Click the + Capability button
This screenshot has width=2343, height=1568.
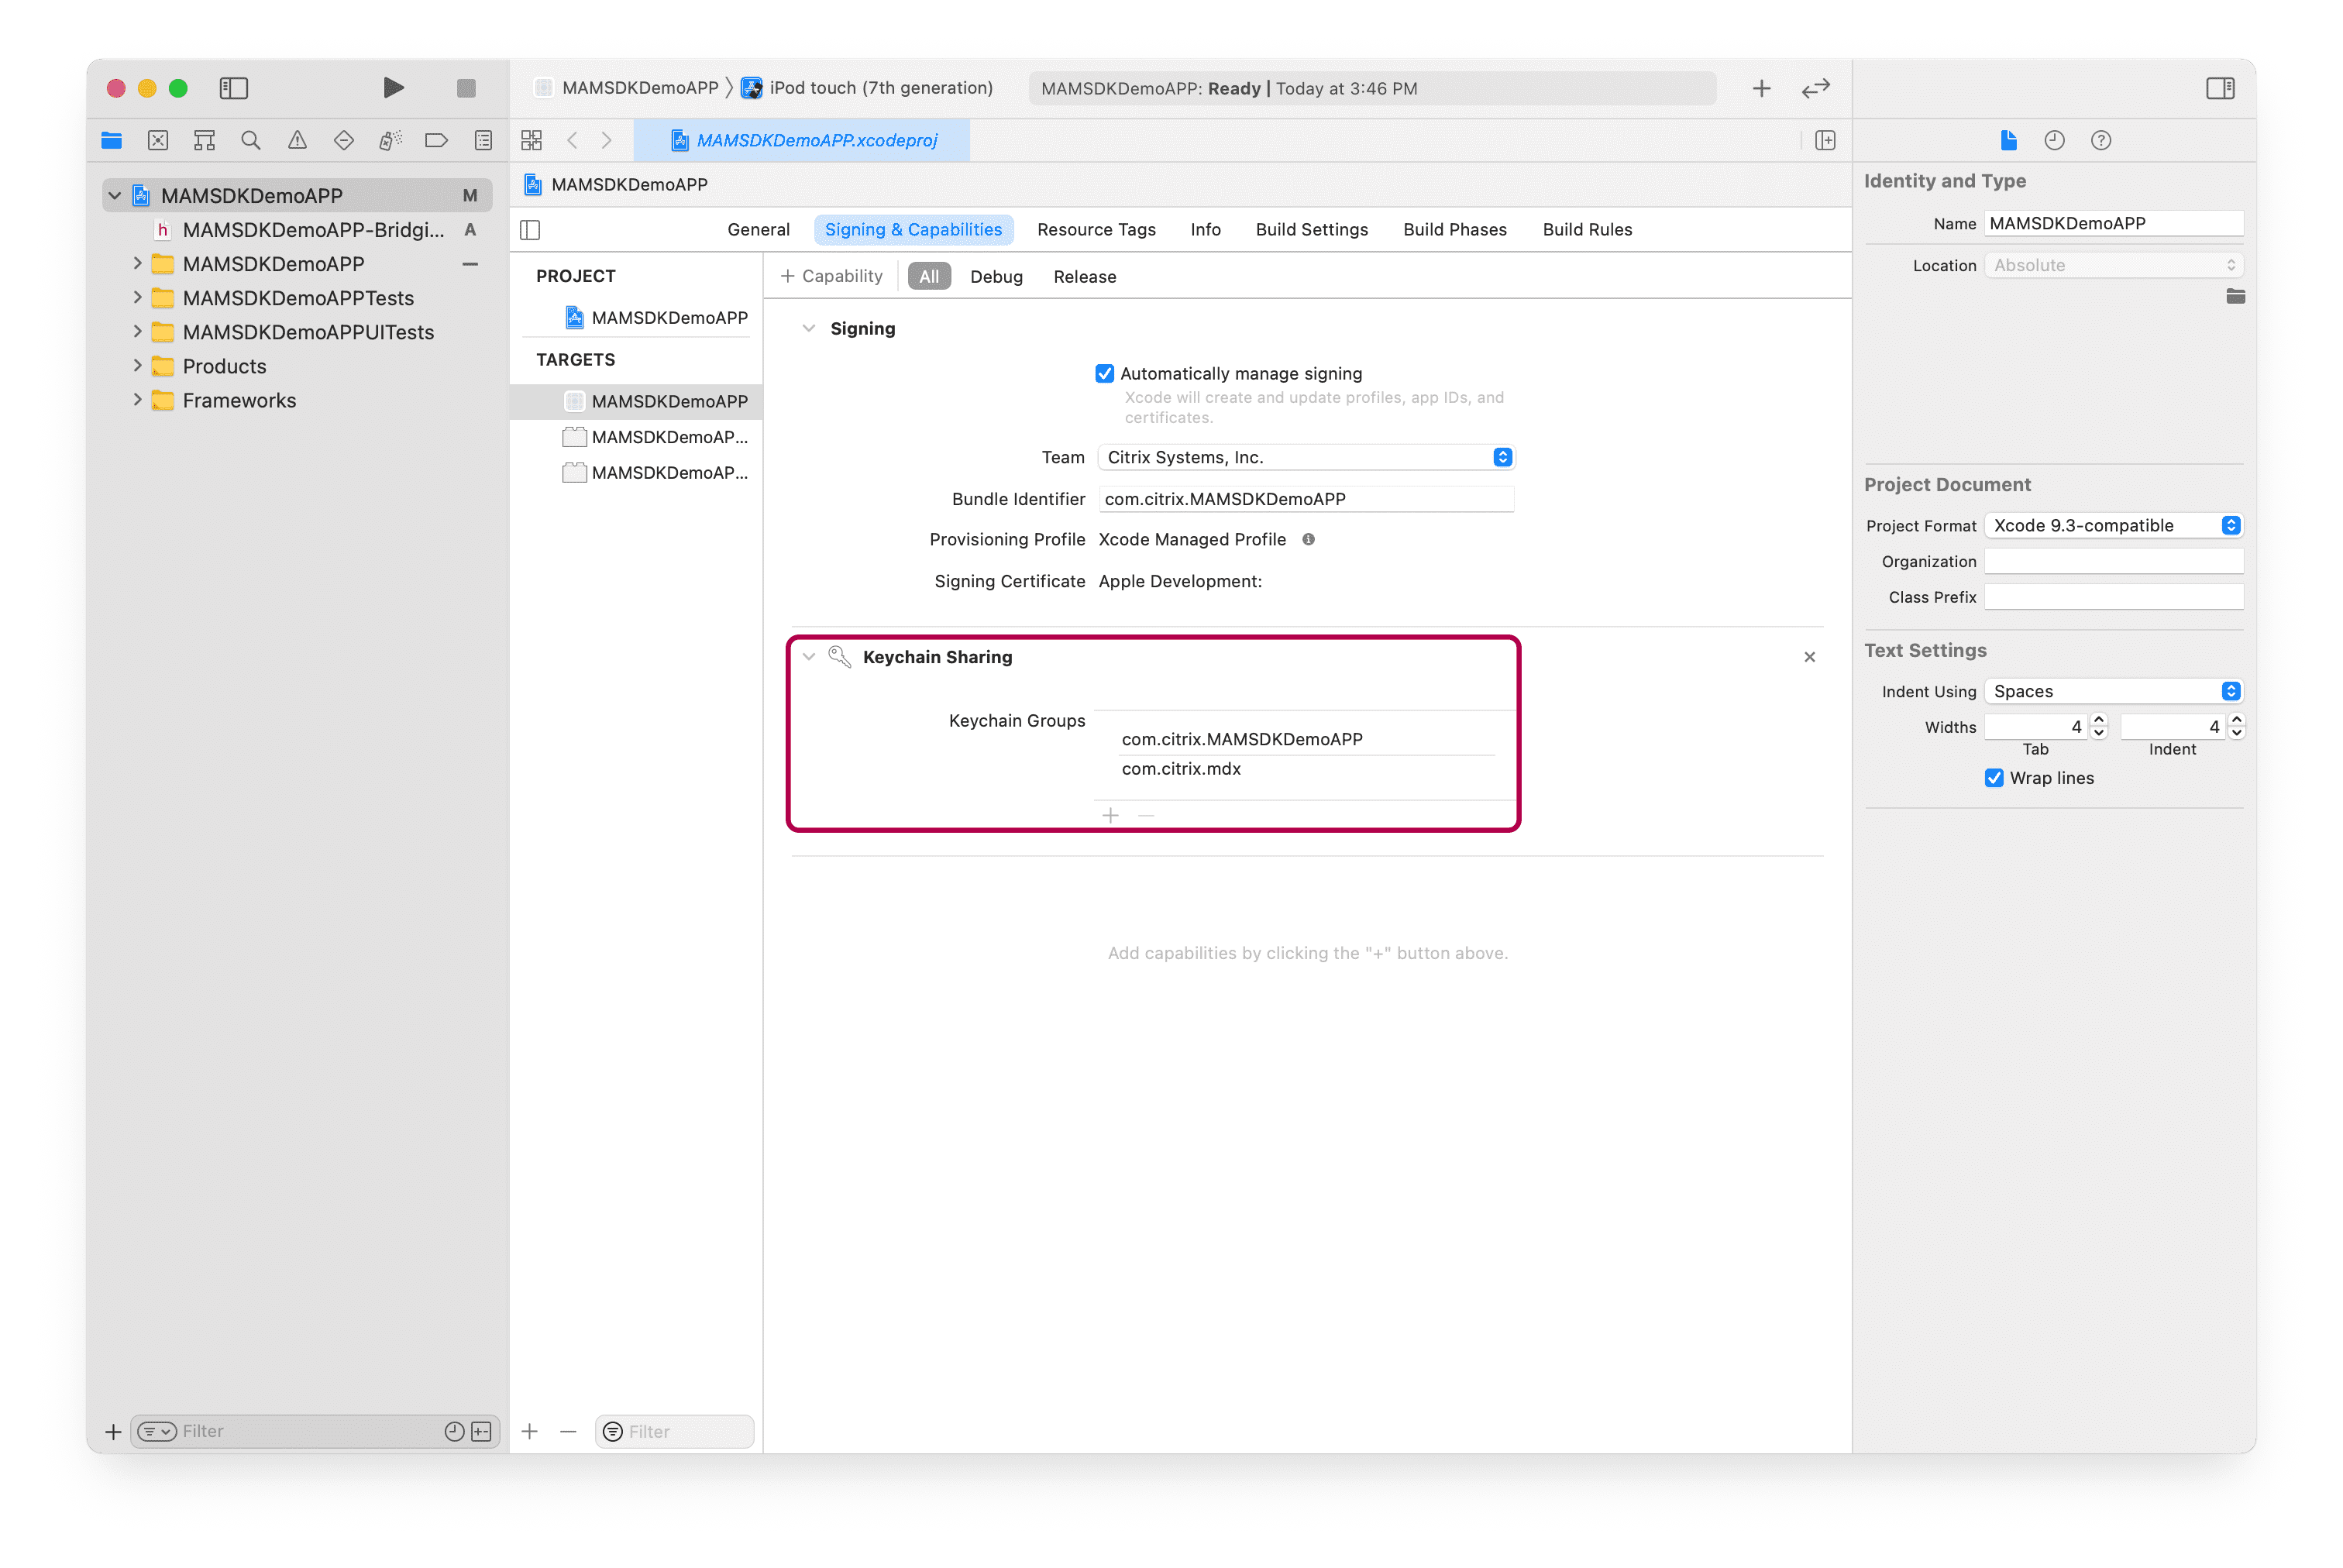(831, 277)
